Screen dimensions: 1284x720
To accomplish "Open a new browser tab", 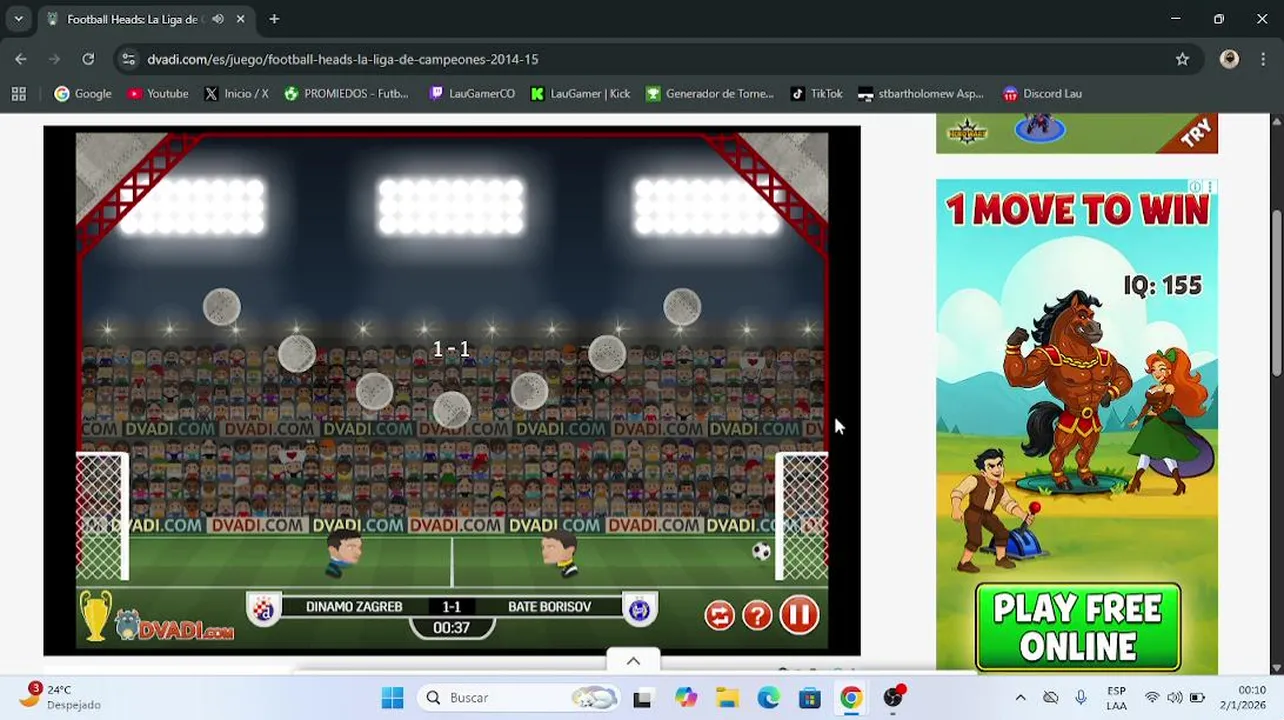I will click(274, 19).
